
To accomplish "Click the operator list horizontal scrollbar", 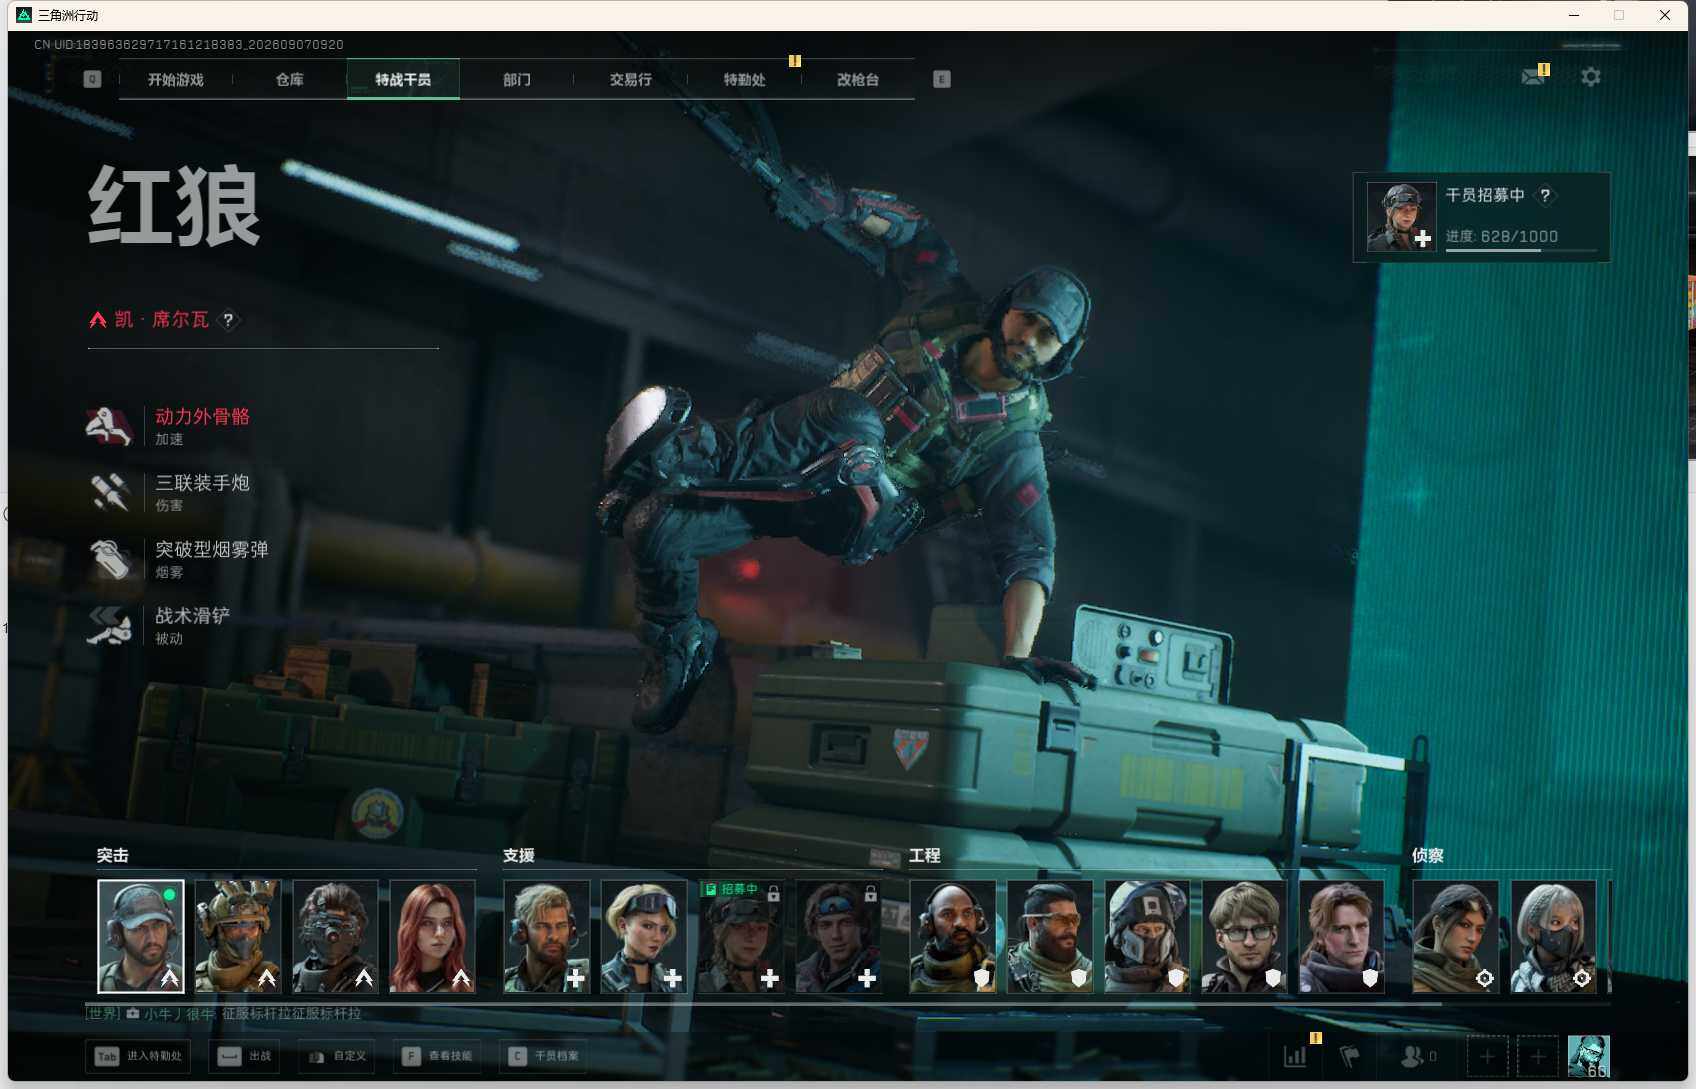I will 764,1003.
